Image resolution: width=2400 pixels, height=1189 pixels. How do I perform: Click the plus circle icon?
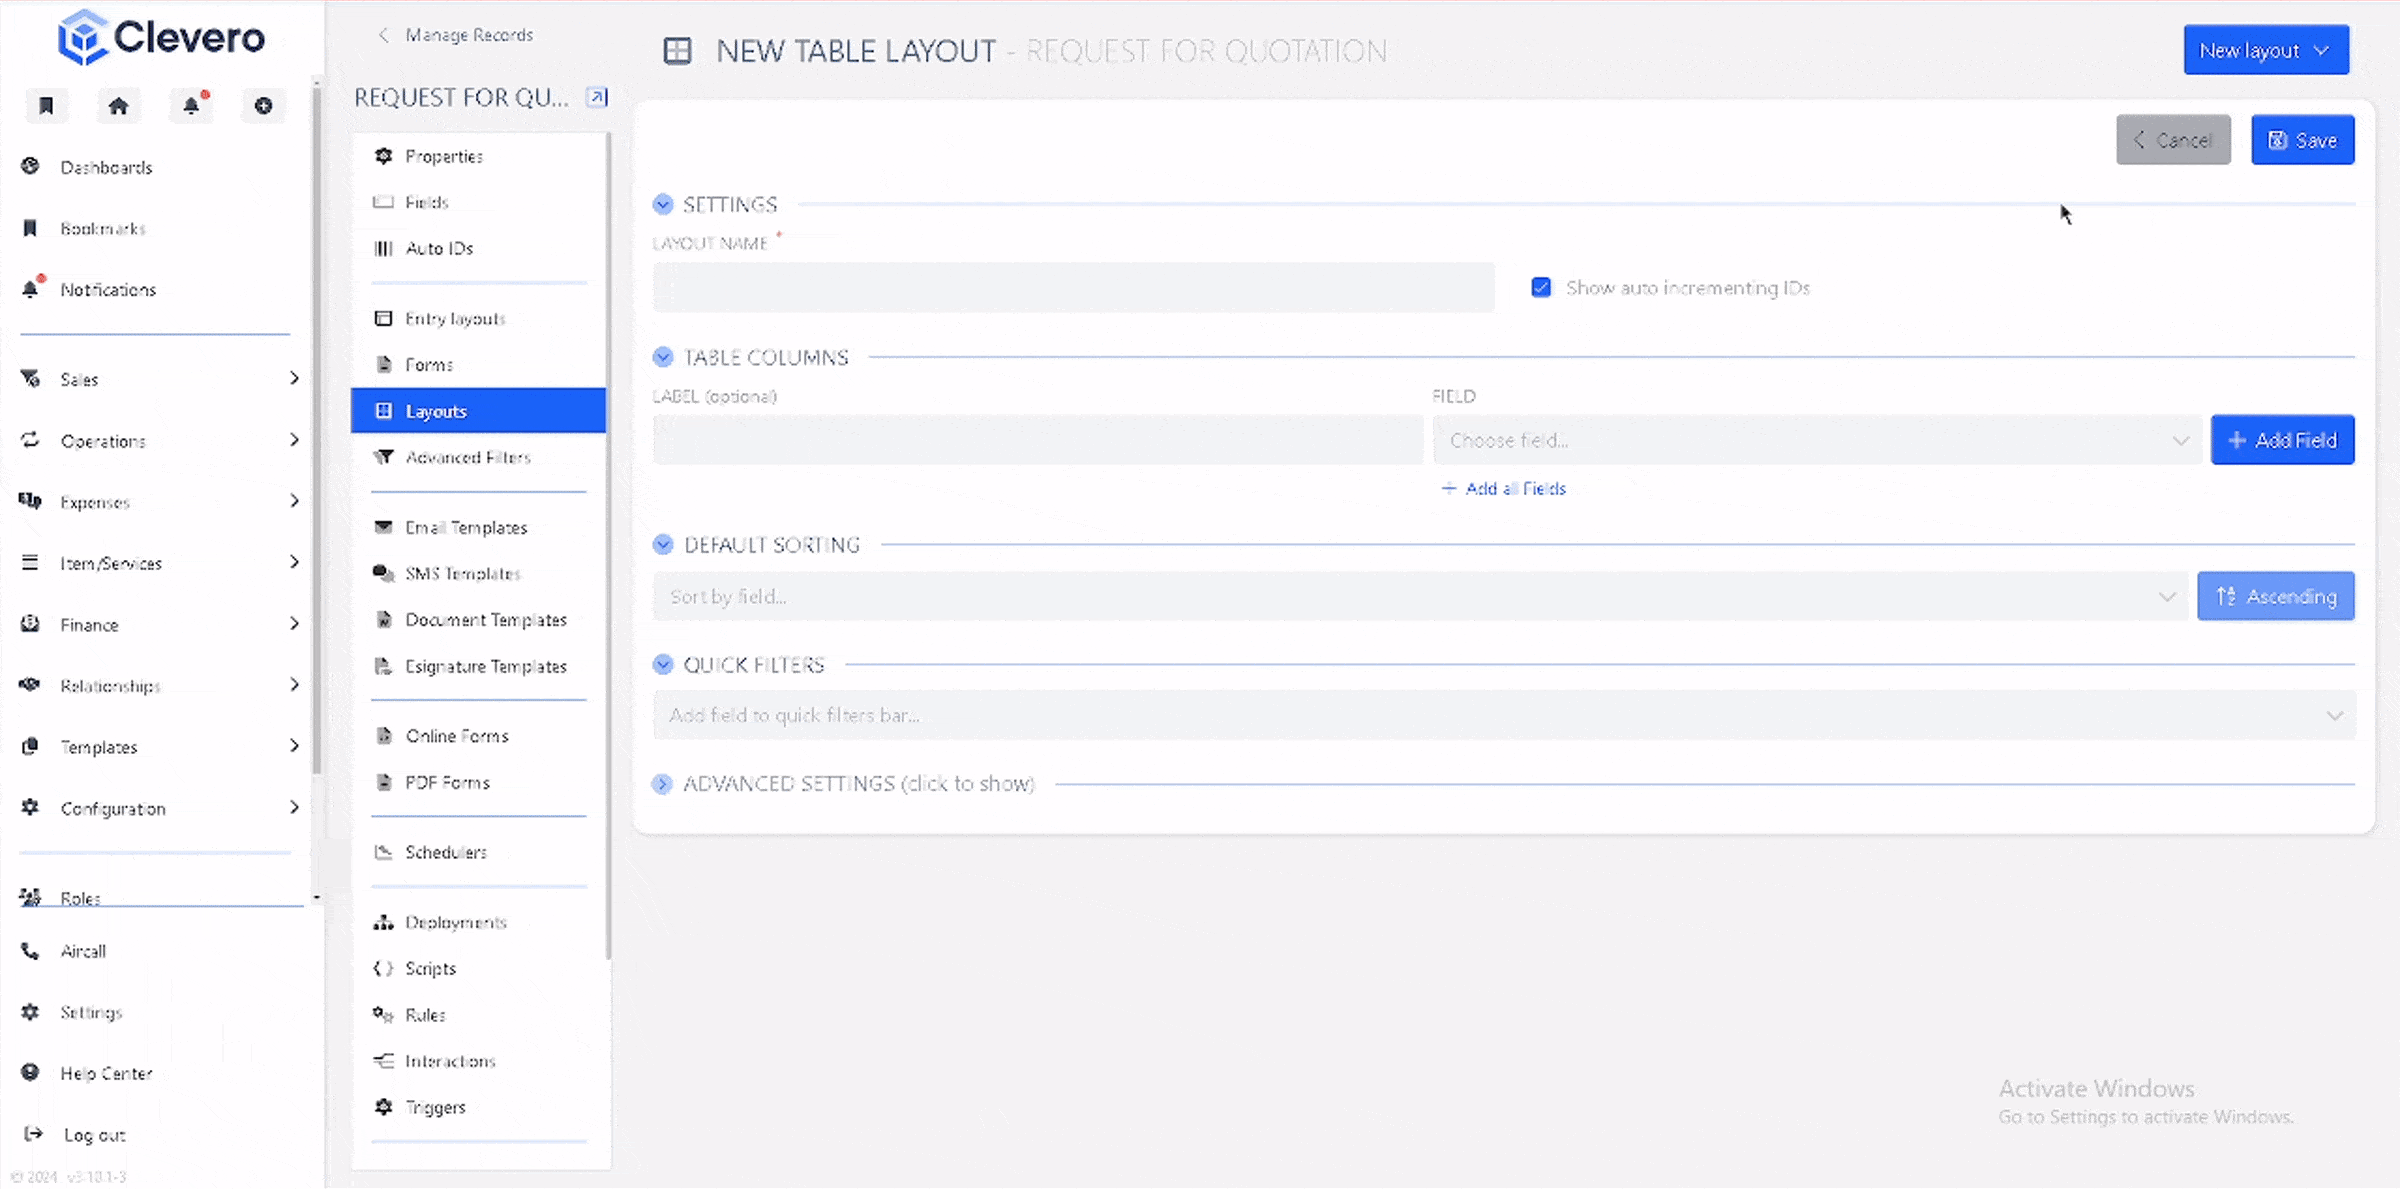tap(263, 106)
